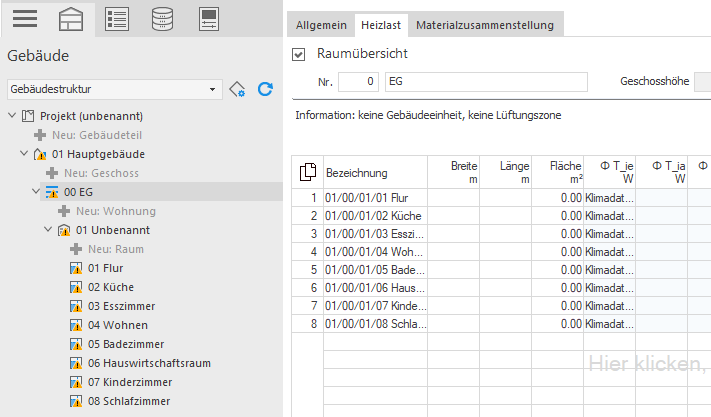Switch to the Allgemein tab

(x=321, y=25)
